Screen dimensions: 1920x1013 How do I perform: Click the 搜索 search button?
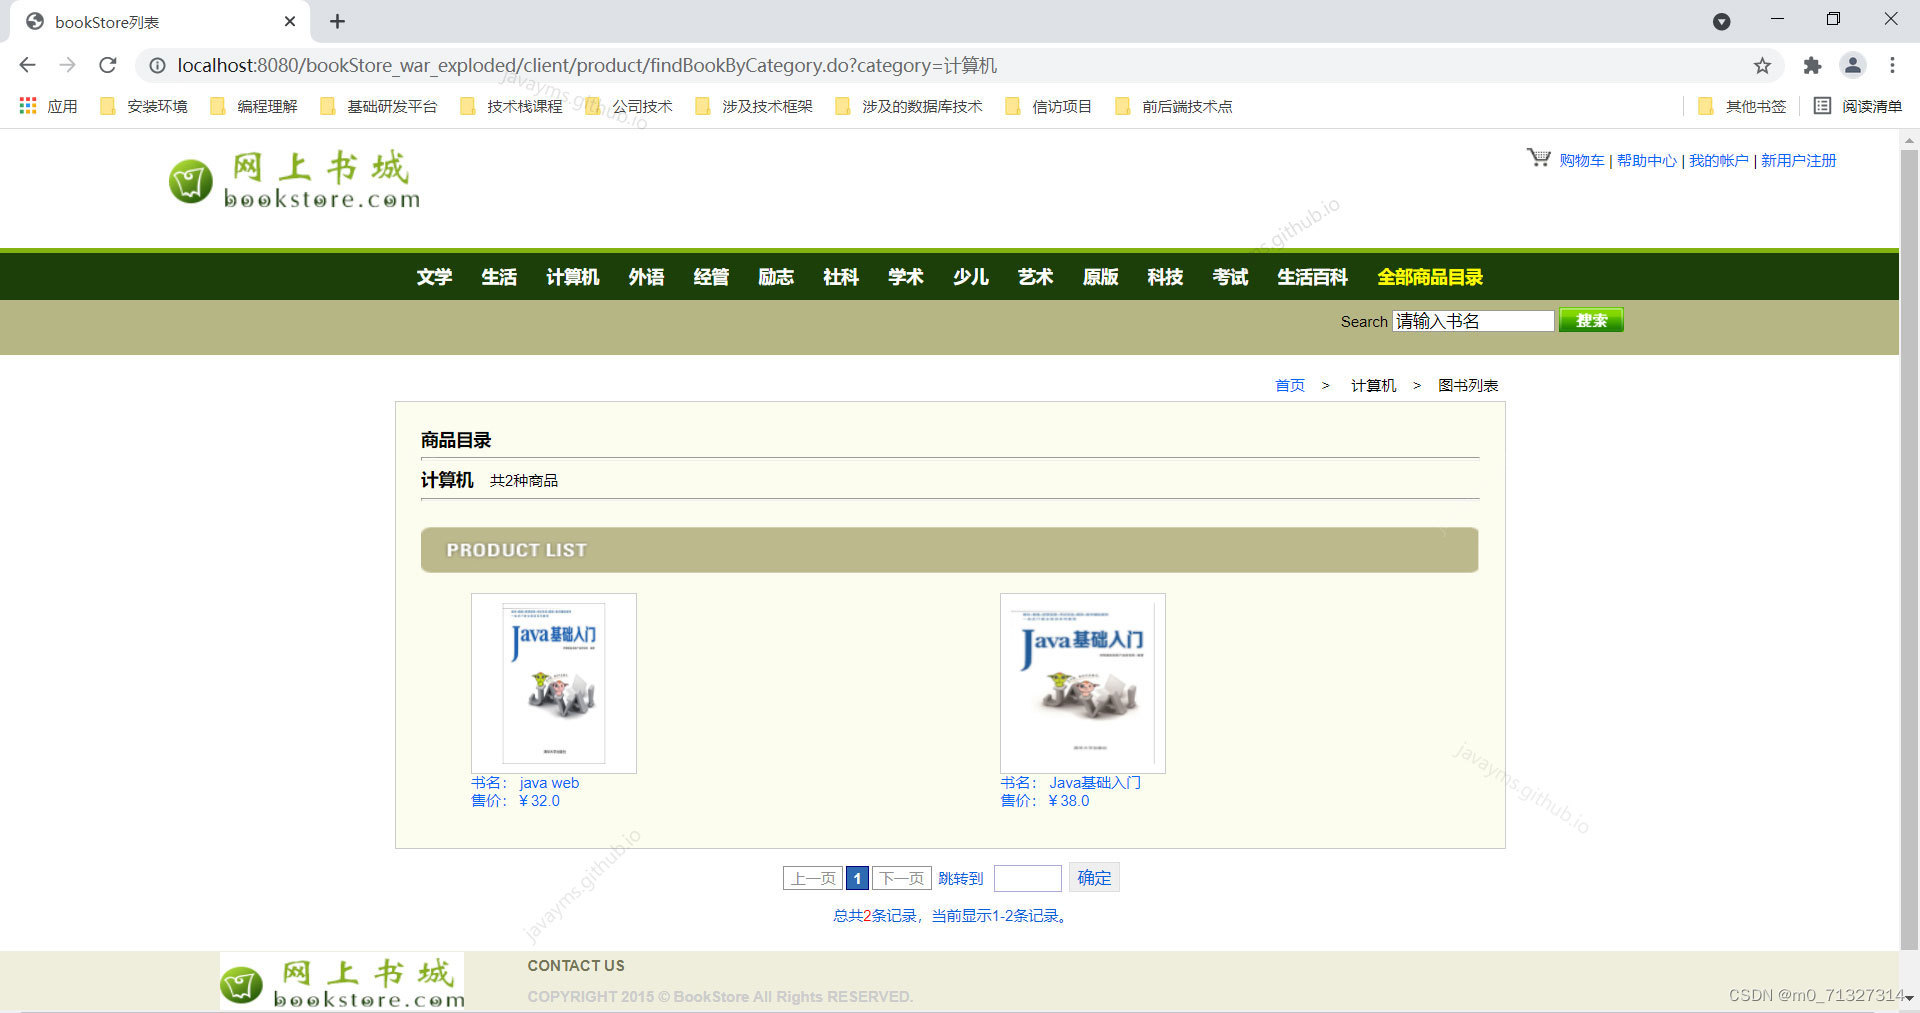(1590, 320)
